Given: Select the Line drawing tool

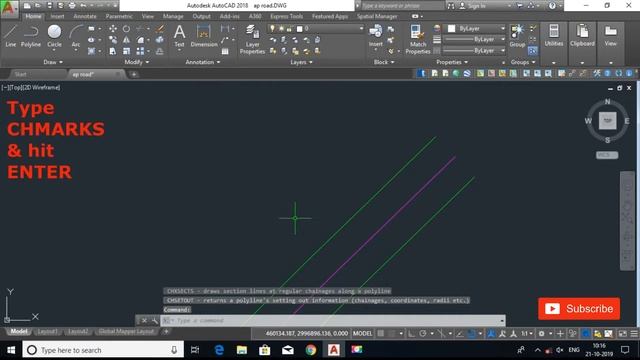Looking at the screenshot, I should tap(10, 36).
